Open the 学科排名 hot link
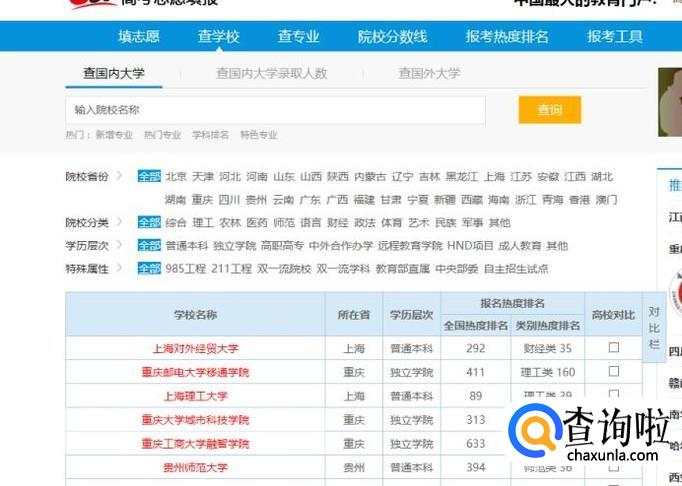 coord(211,135)
